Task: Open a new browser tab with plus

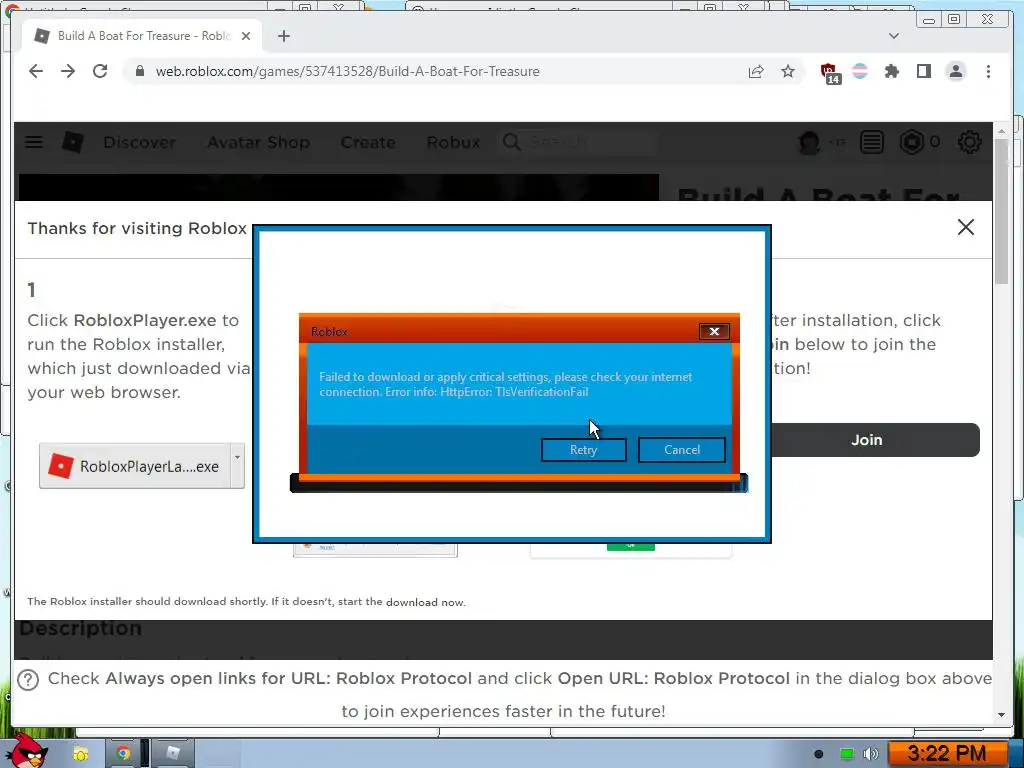Action: (x=283, y=36)
